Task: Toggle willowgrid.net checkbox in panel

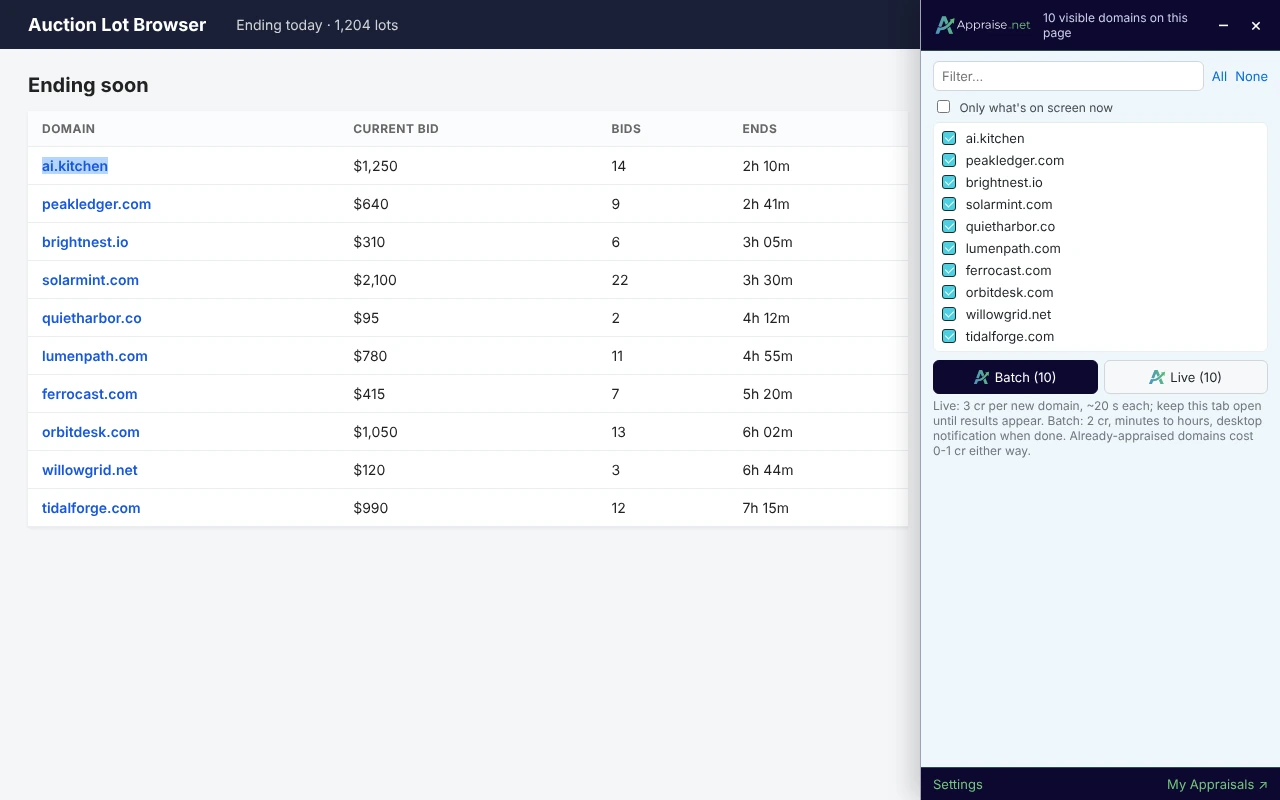Action: coord(949,314)
